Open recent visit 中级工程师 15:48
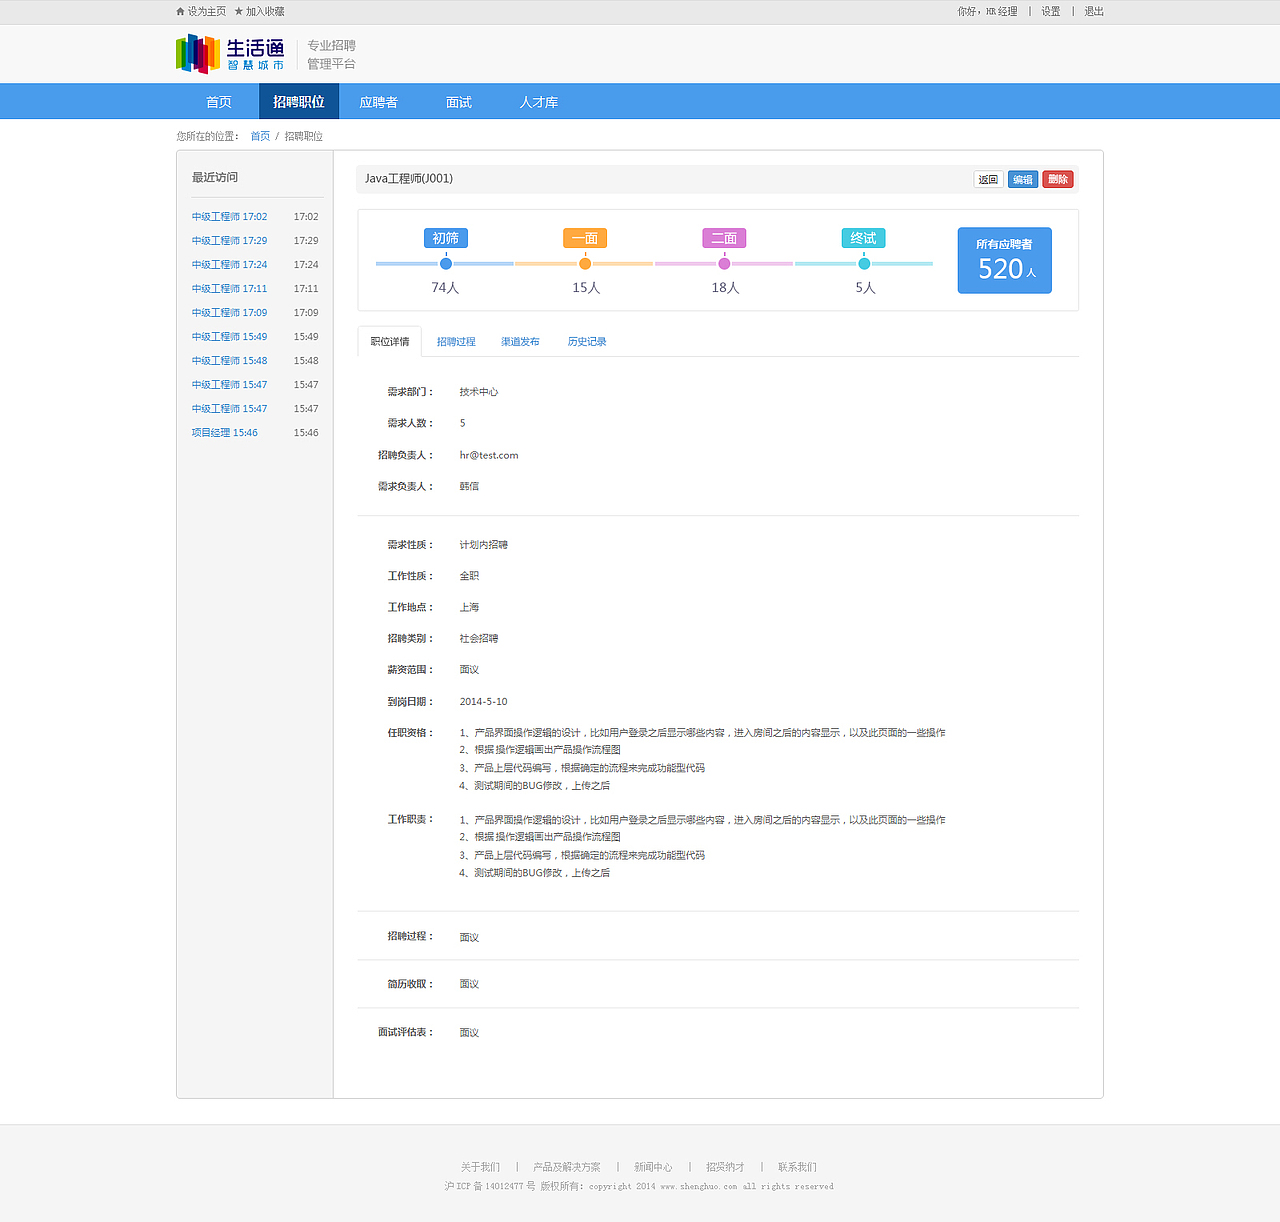 click(x=230, y=361)
